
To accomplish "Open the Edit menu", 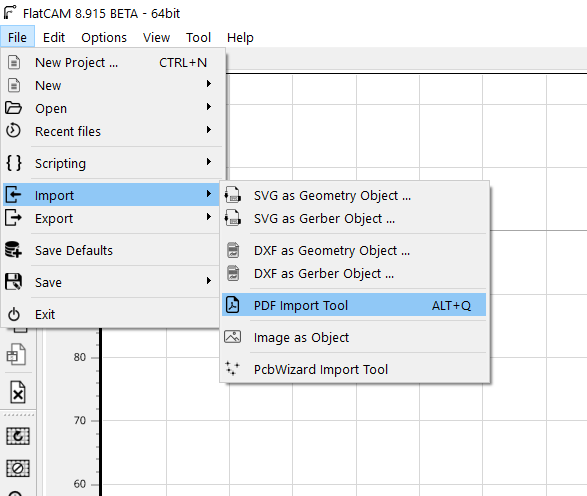I will [54, 37].
